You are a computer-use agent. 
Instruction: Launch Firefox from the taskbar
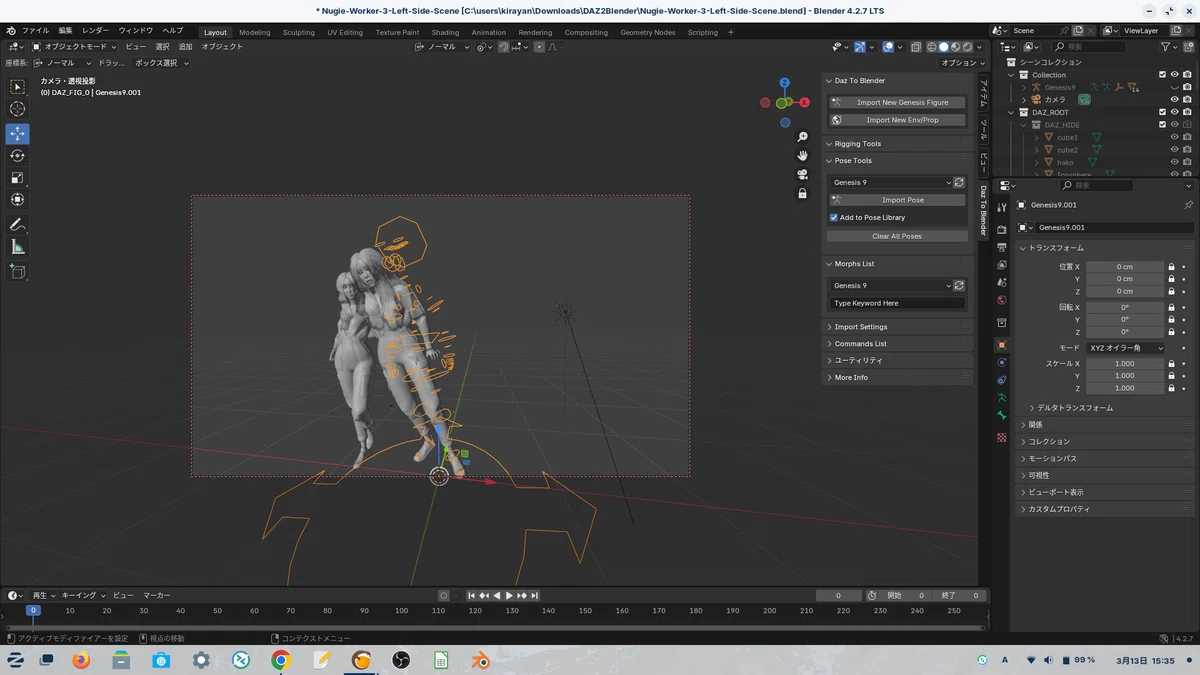[81, 660]
